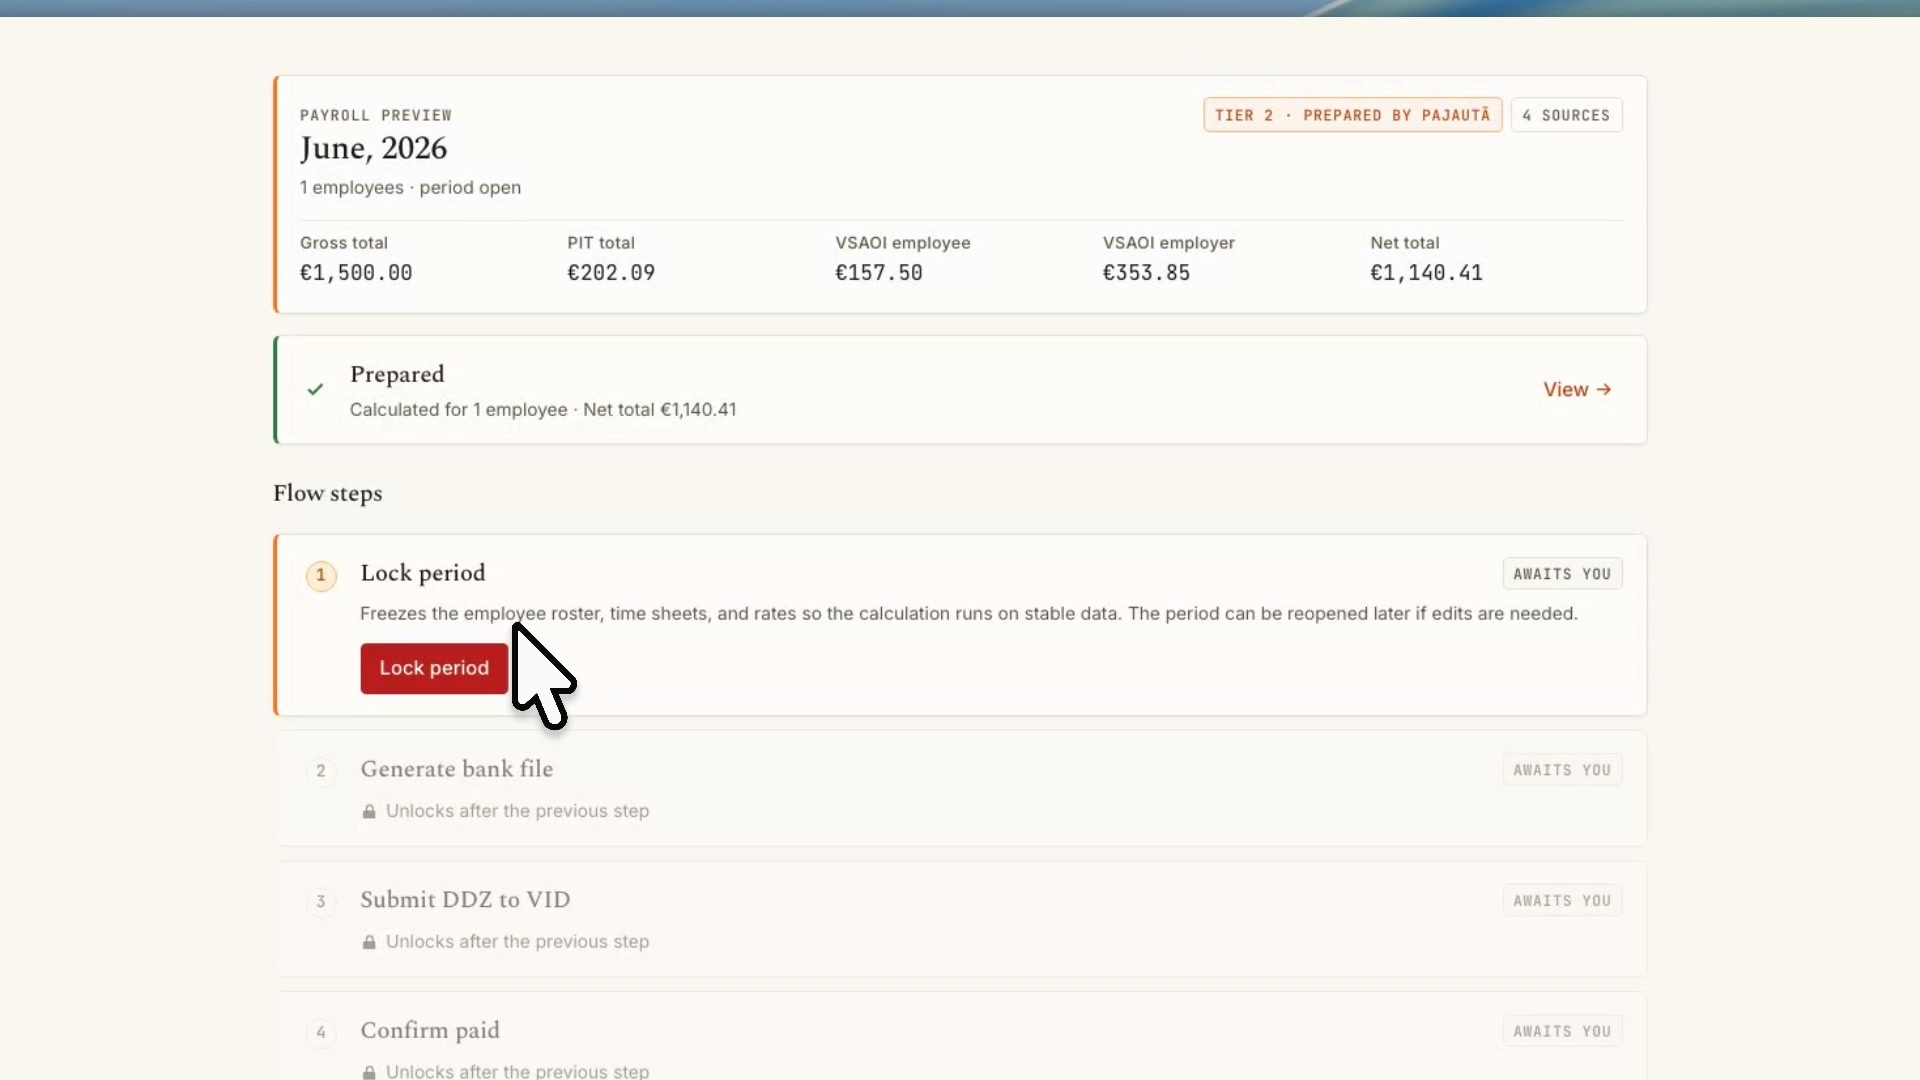Click the Net total amount €1,140.41
The width and height of the screenshot is (1920, 1080).
[1426, 273]
